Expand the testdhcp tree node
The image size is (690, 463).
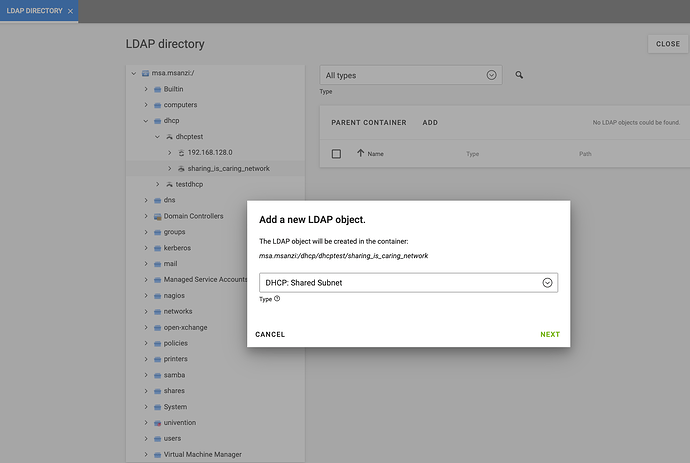pyautogui.click(x=157, y=184)
